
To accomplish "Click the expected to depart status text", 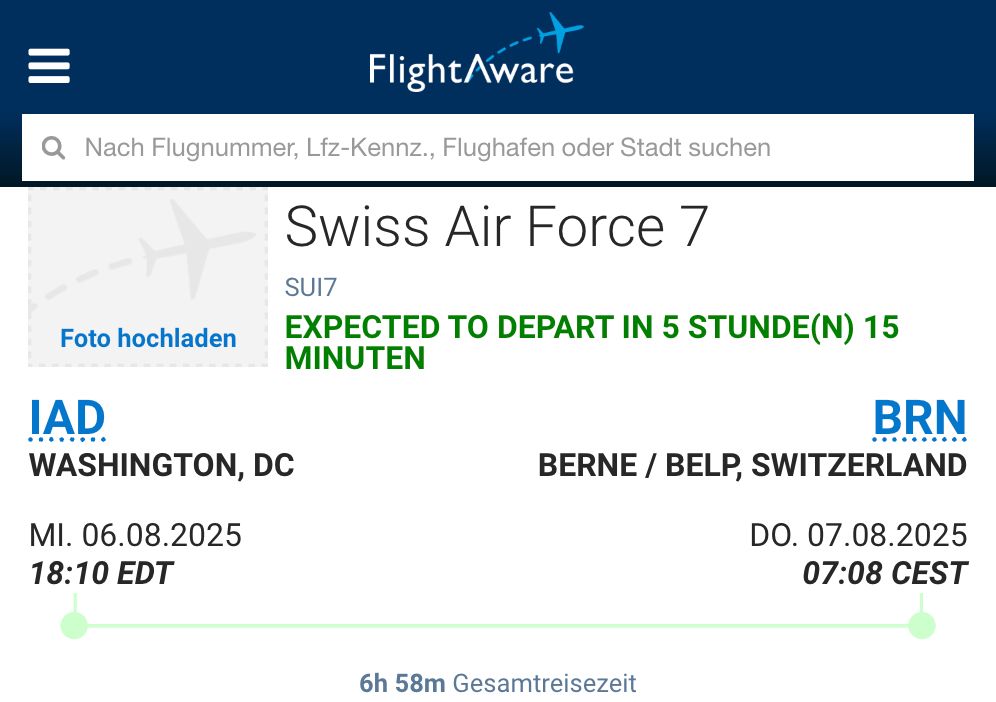I will pyautogui.click(x=591, y=342).
